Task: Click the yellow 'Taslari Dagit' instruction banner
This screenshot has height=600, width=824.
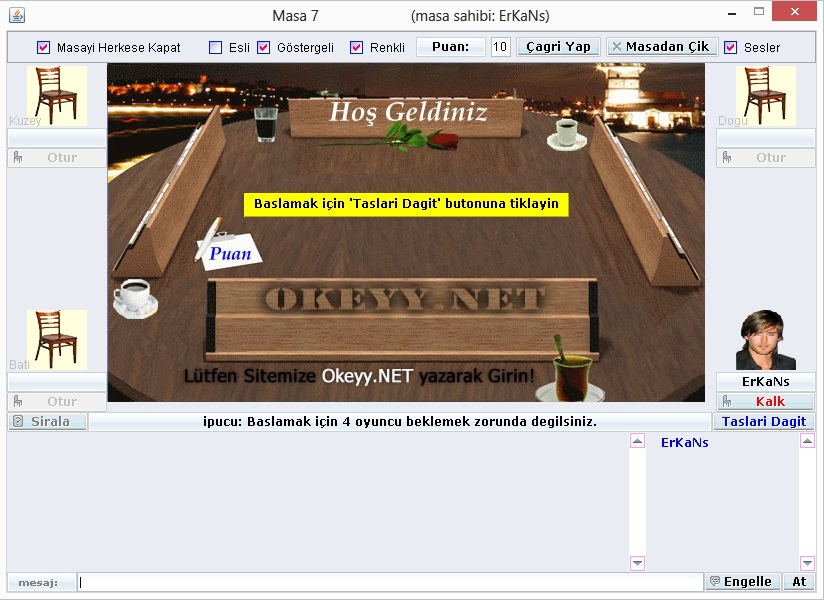Action: coord(406,204)
